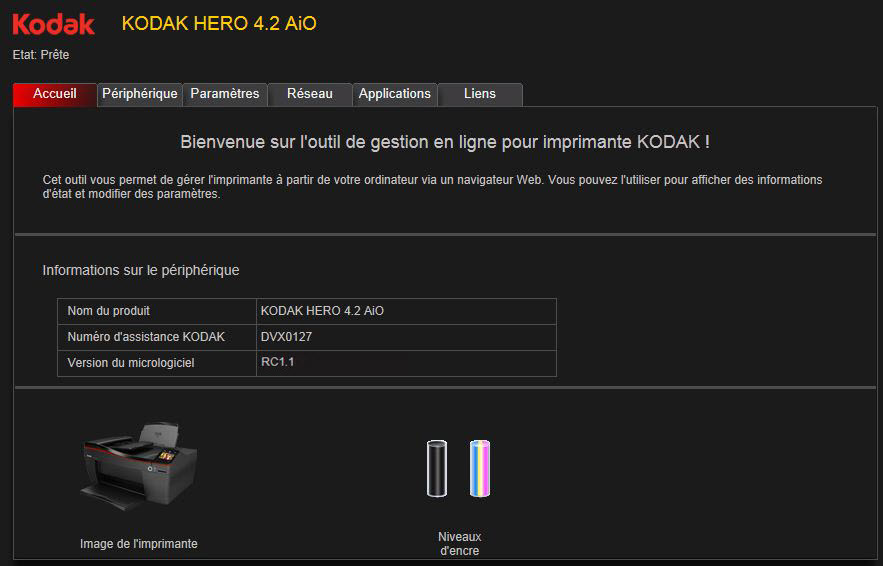Click the Informations sur le périphérique heading
Image resolution: width=883 pixels, height=566 pixels.
pyautogui.click(x=141, y=270)
